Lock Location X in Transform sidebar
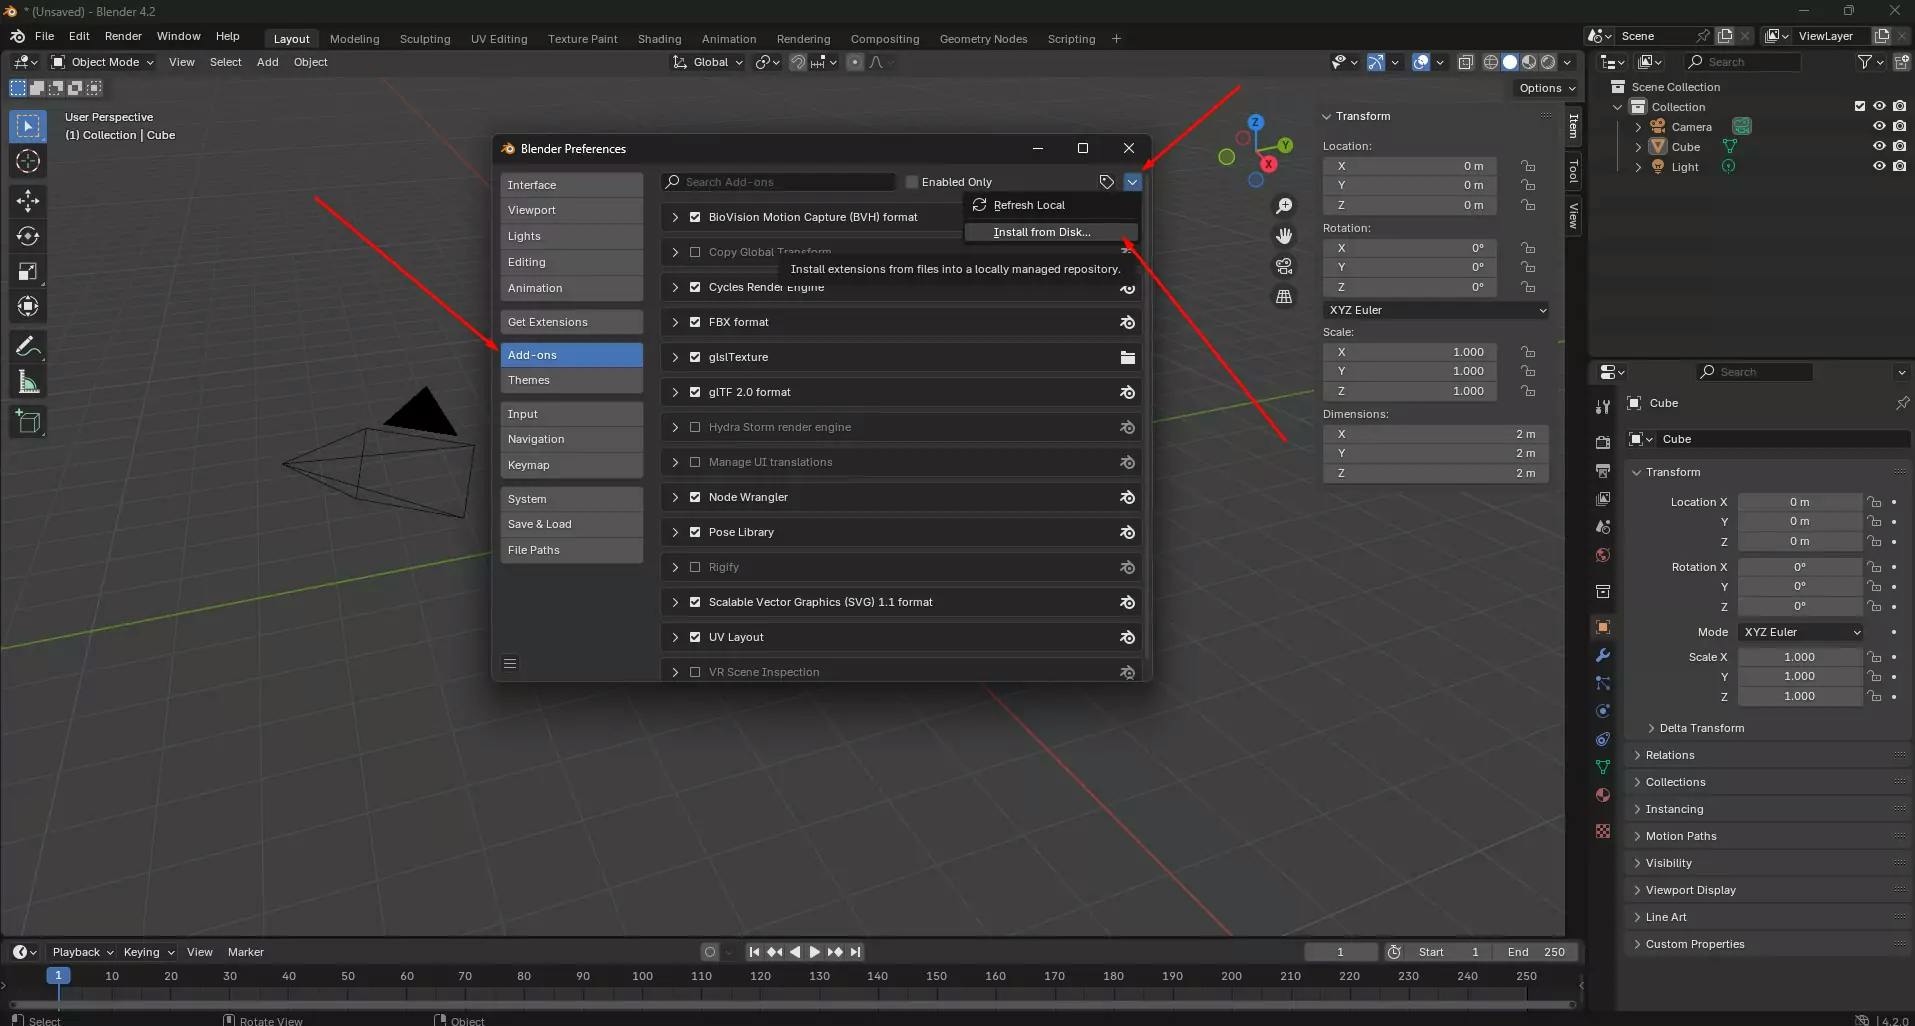 click(x=1528, y=166)
